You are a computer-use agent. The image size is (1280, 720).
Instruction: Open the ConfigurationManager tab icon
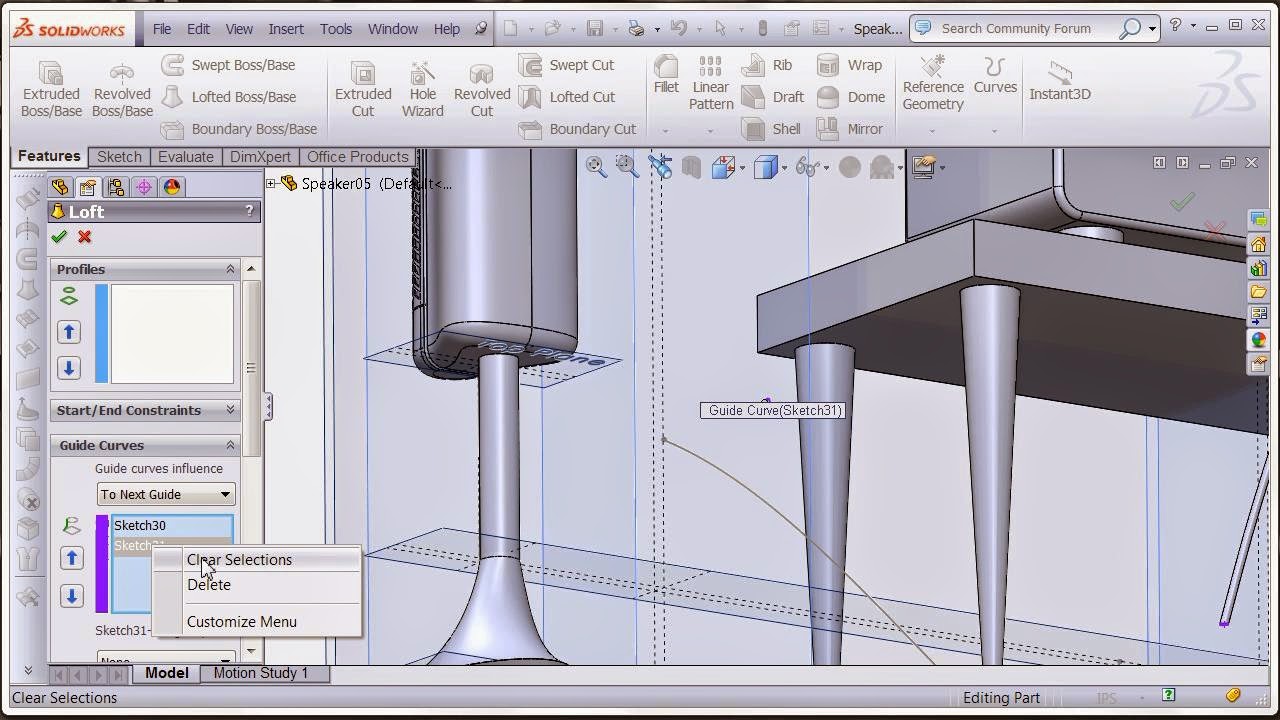click(116, 187)
